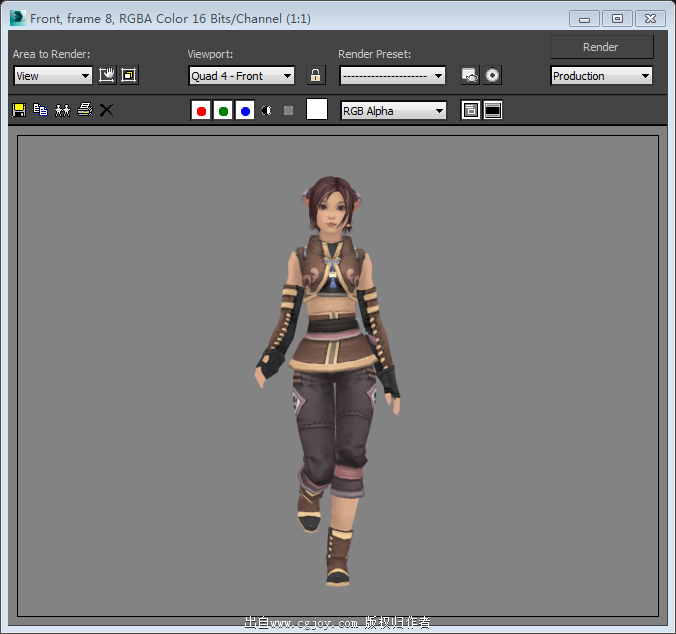This screenshot has width=676, height=634.
Task: Click the Edit Region icon
Action: [106, 75]
